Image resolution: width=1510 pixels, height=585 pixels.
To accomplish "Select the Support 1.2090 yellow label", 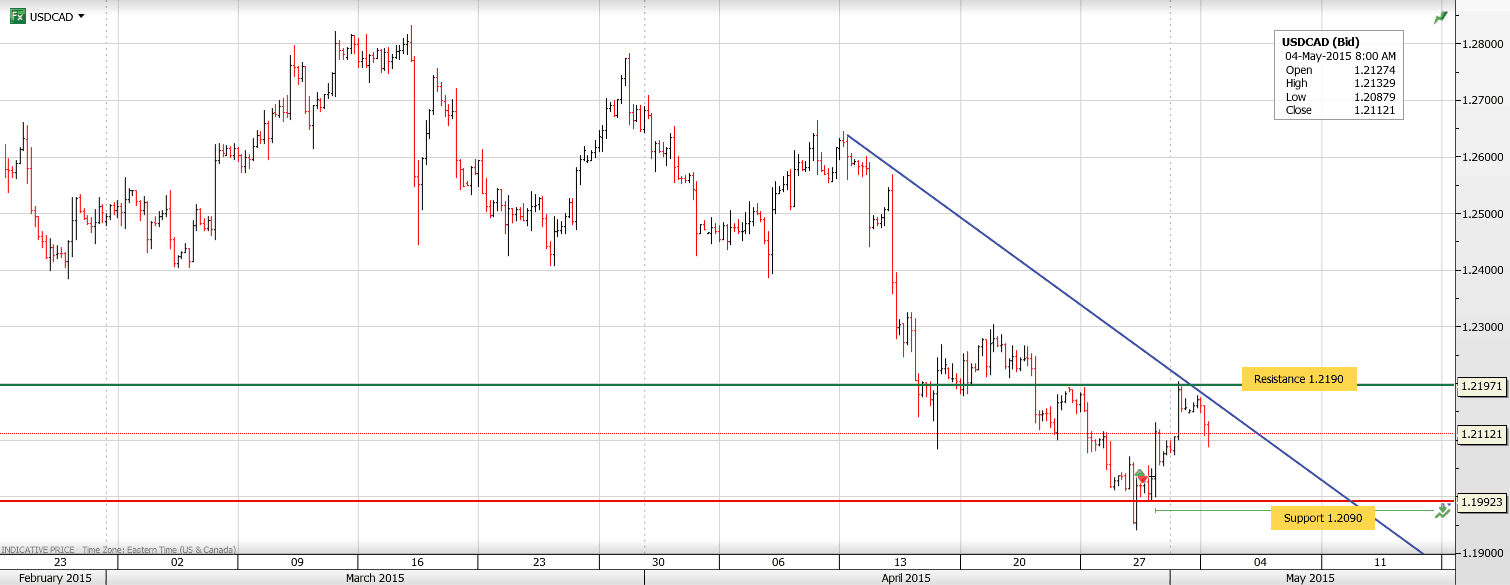I will [1322, 518].
